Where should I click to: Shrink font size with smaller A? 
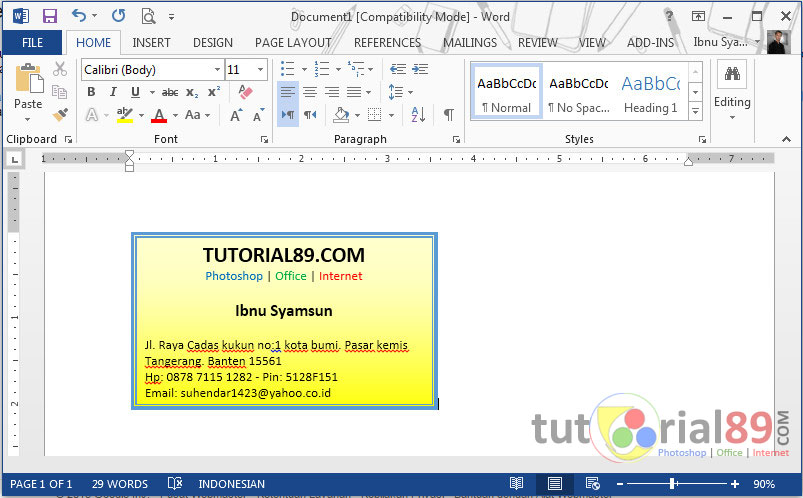(x=259, y=115)
